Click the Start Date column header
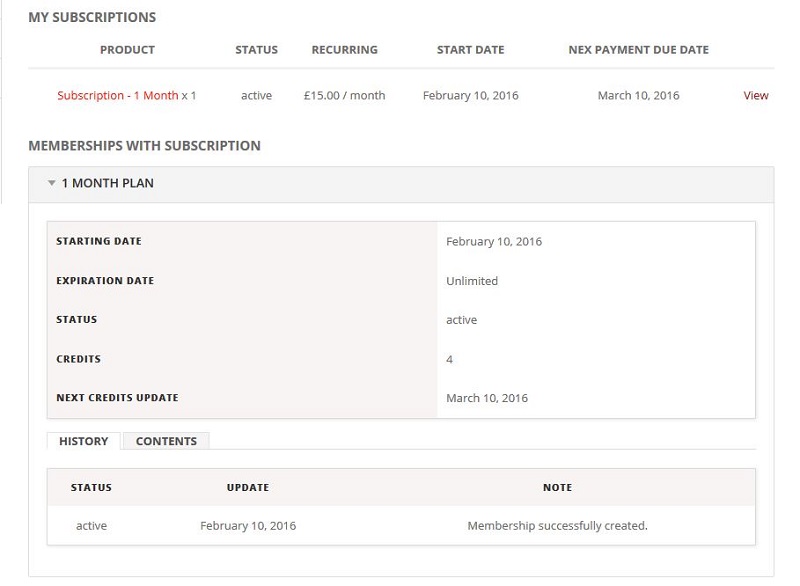The image size is (800, 586). [470, 50]
